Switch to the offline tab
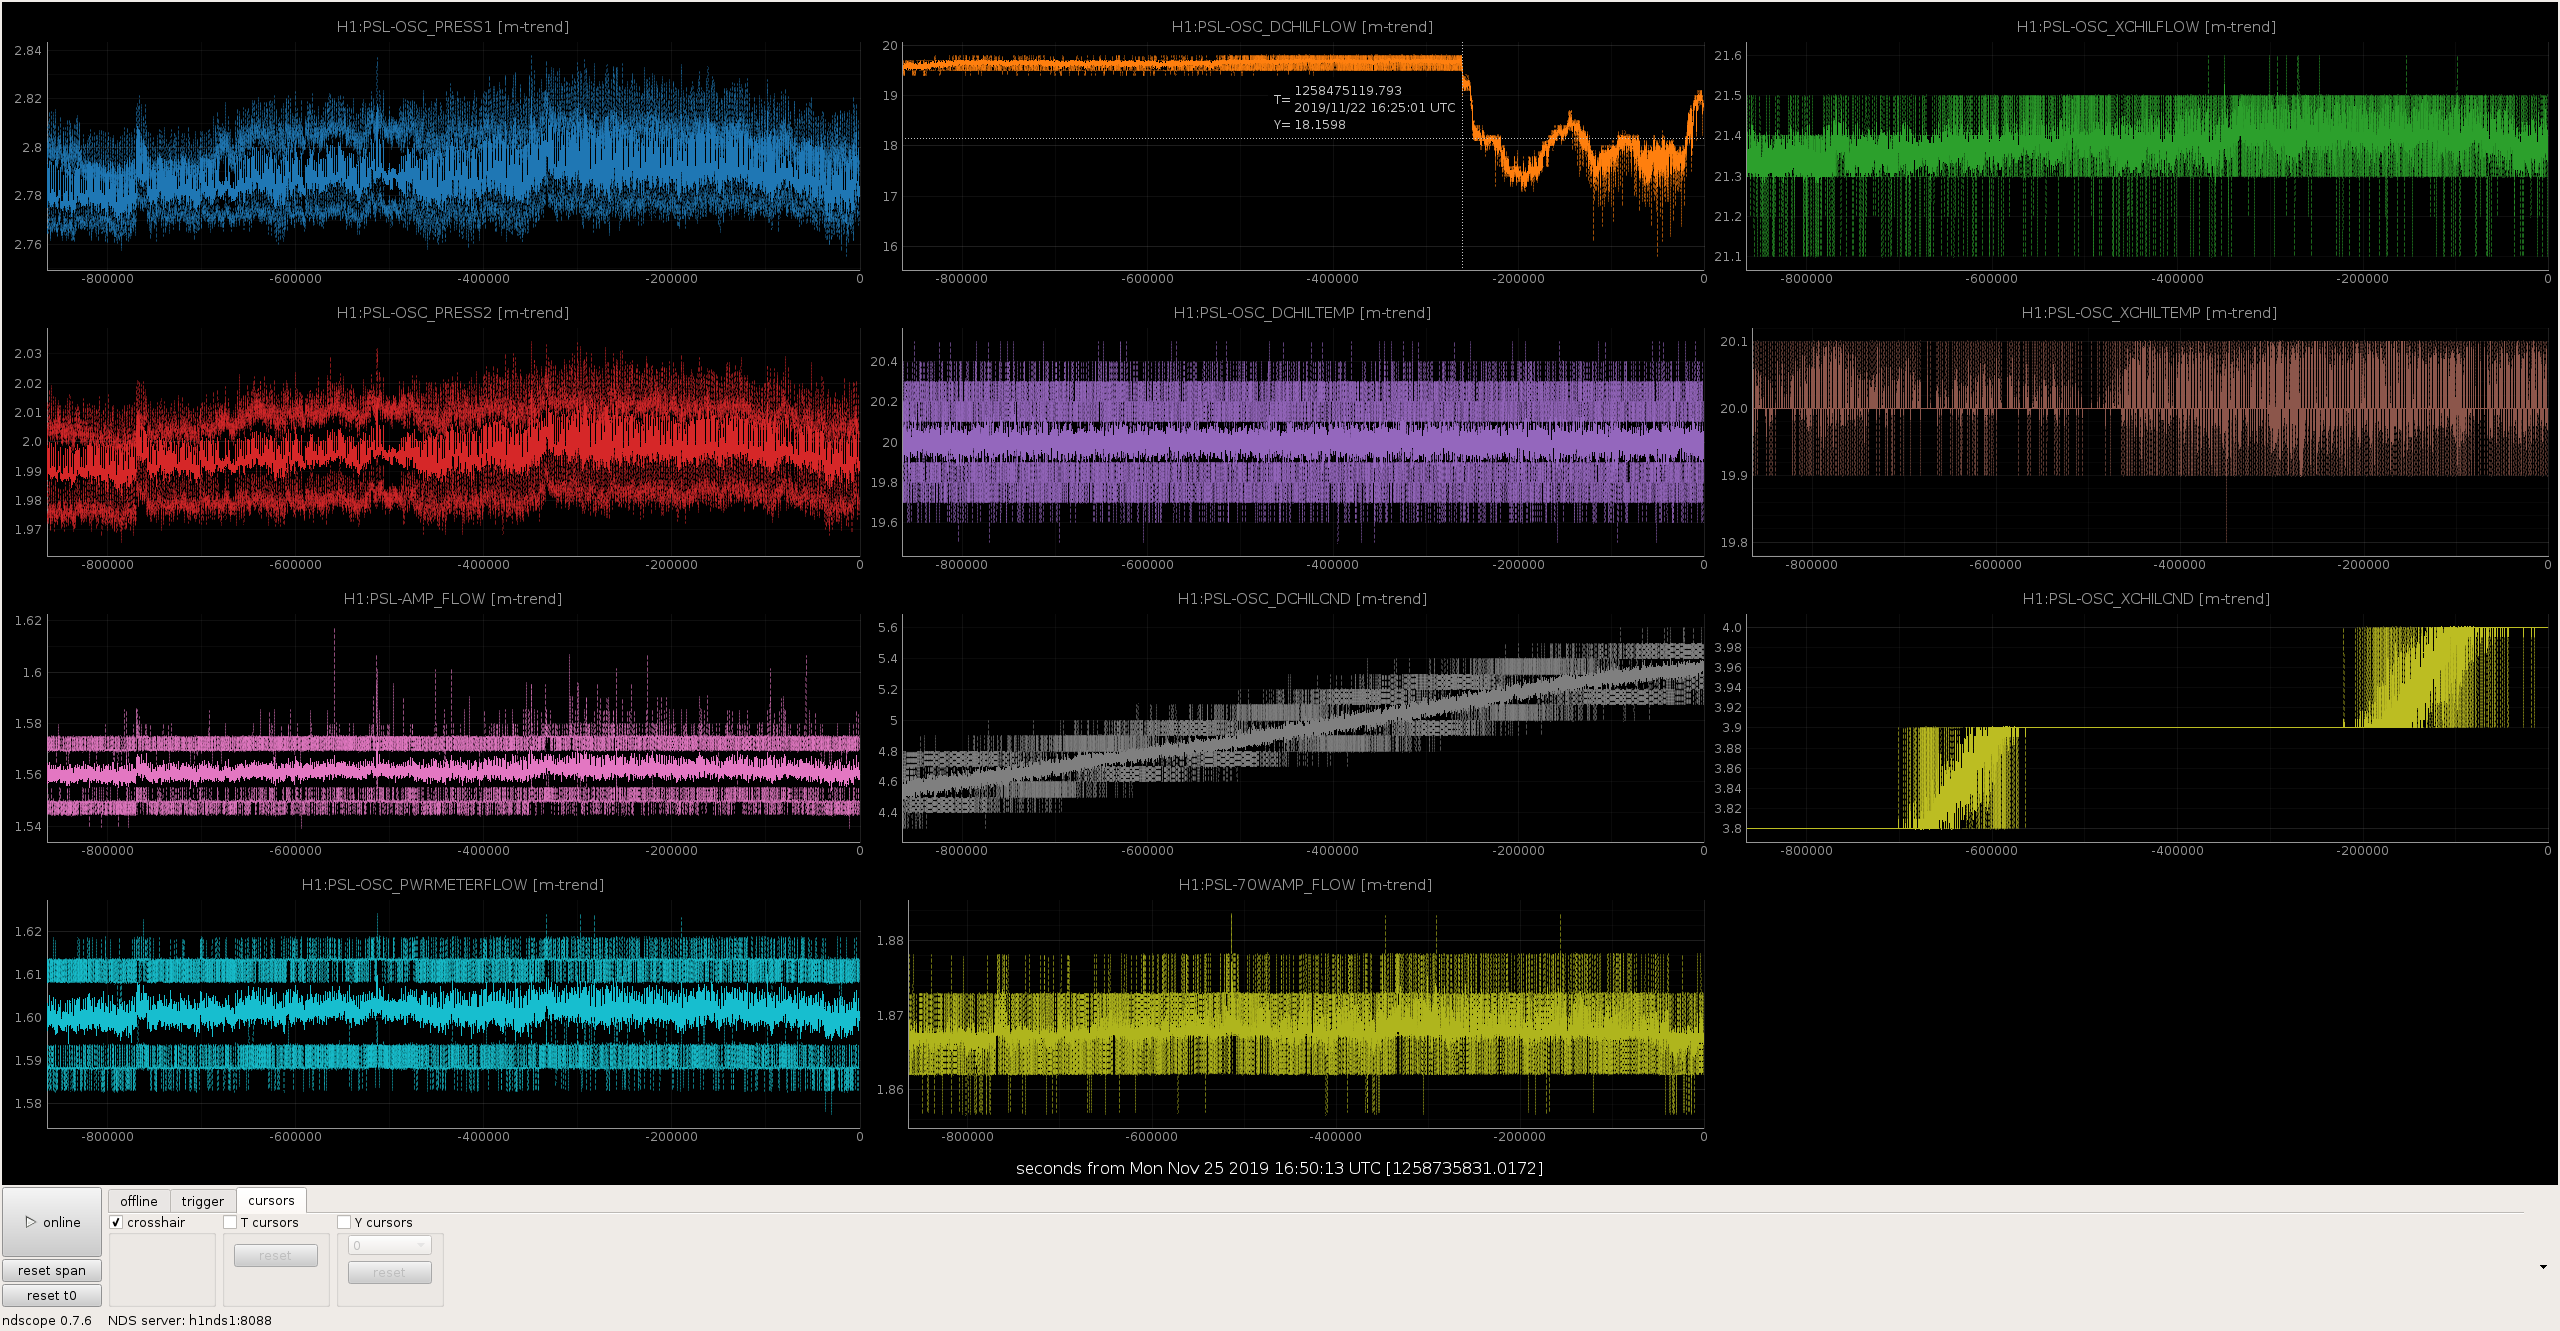 tap(139, 1201)
